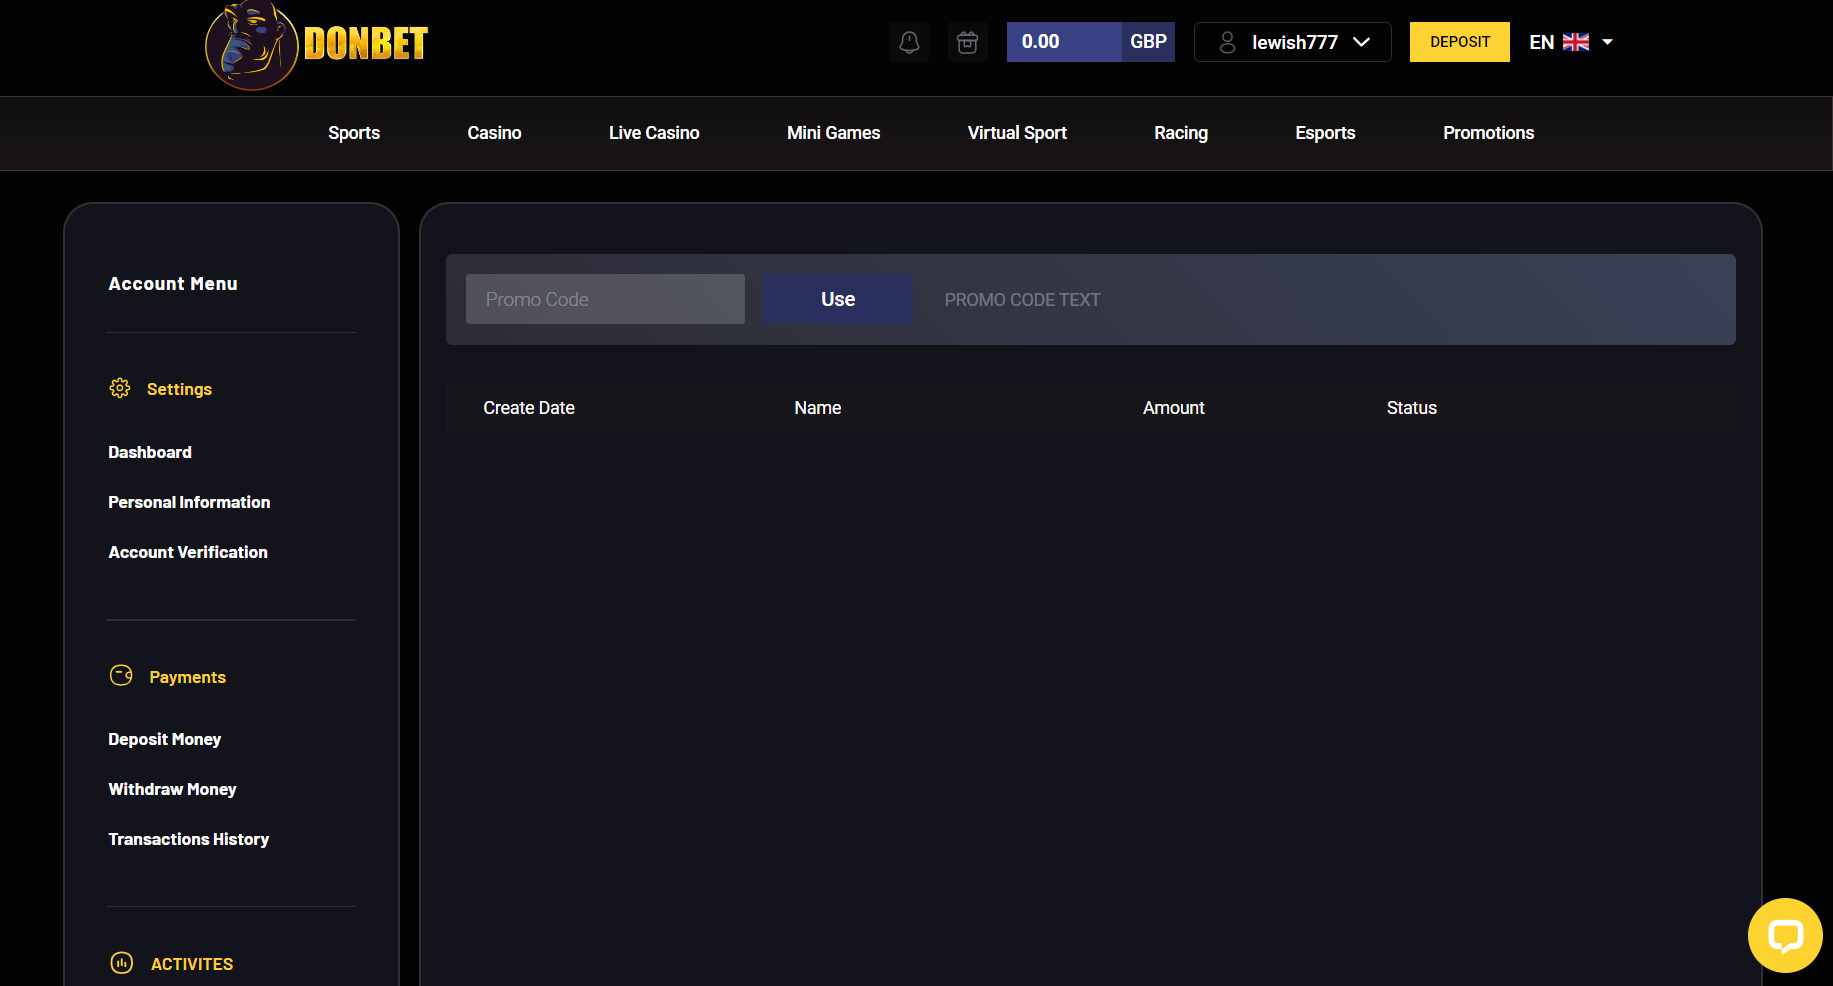Screen dimensions: 1833x986
Task: Expand the GBP currency balance dropdown
Action: coord(1148,41)
